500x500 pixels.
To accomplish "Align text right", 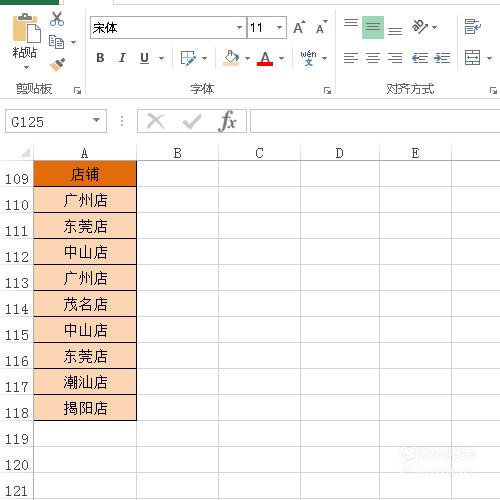I will pos(395,58).
